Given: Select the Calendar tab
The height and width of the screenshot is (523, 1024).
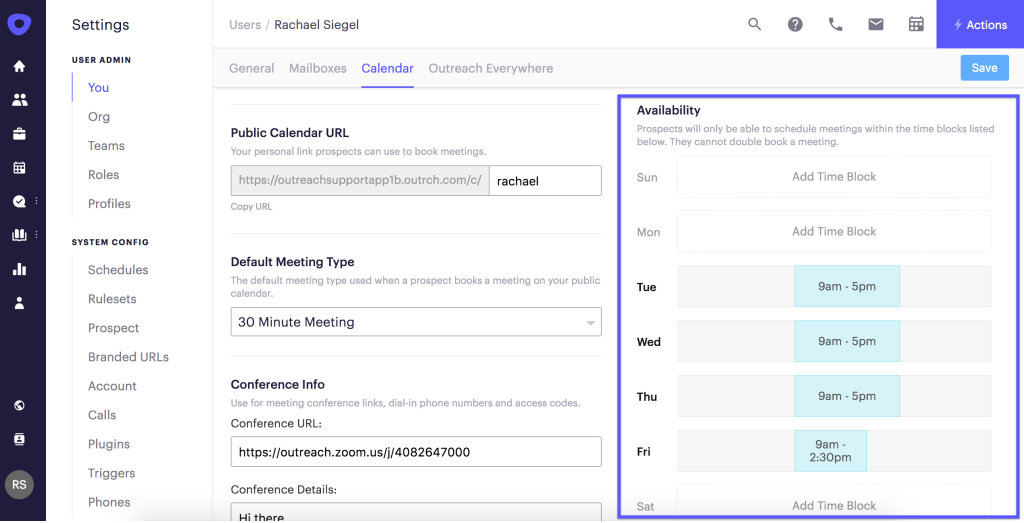Looking at the screenshot, I should click(x=387, y=69).
